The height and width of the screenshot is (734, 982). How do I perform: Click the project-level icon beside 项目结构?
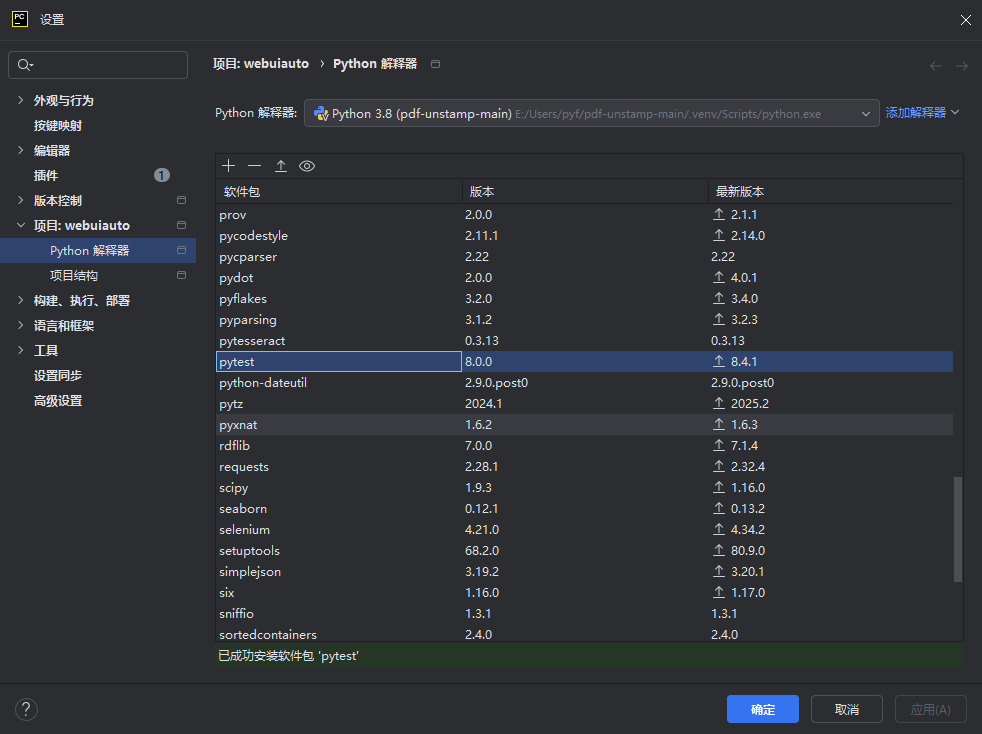[182, 275]
